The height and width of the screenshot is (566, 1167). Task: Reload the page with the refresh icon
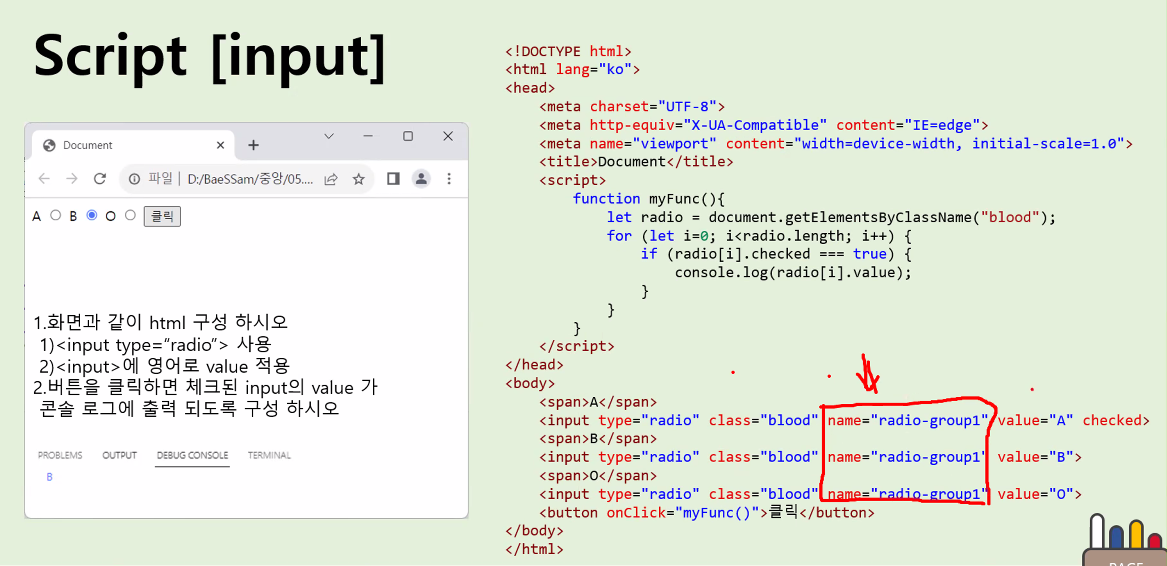(100, 179)
